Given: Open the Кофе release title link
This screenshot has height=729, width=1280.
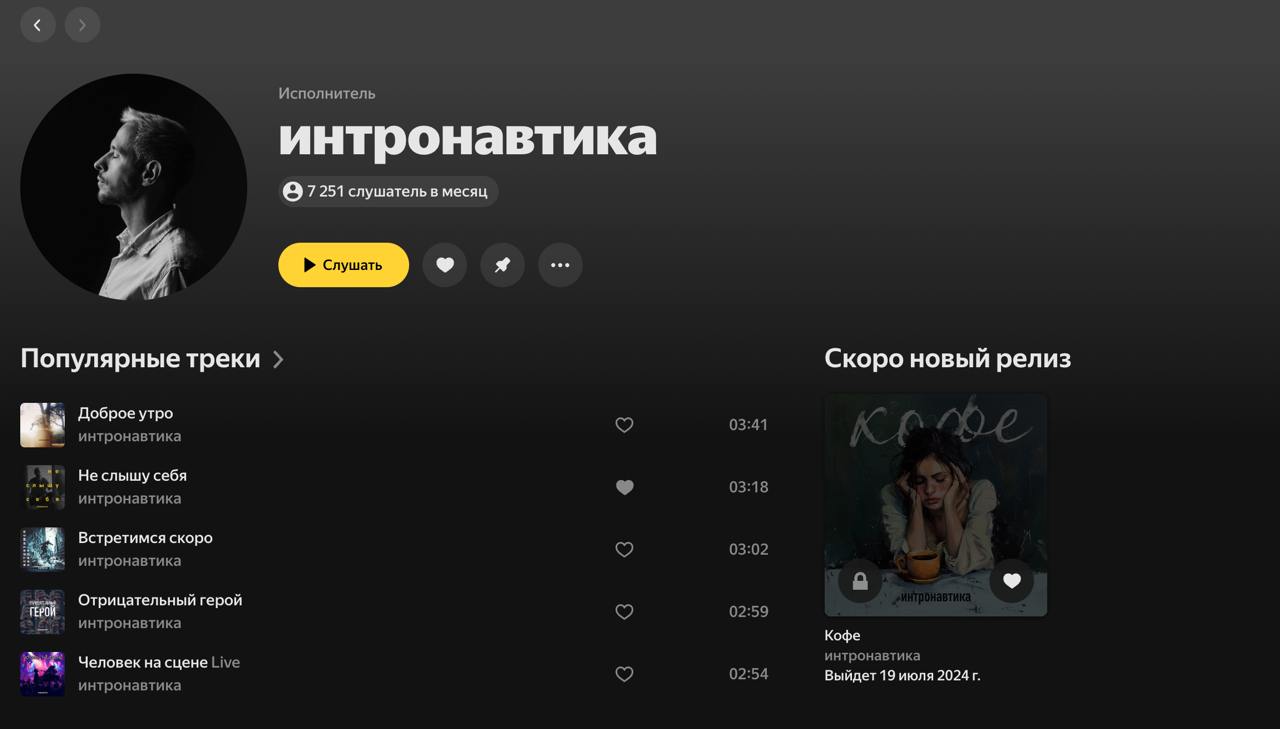Looking at the screenshot, I should [842, 635].
